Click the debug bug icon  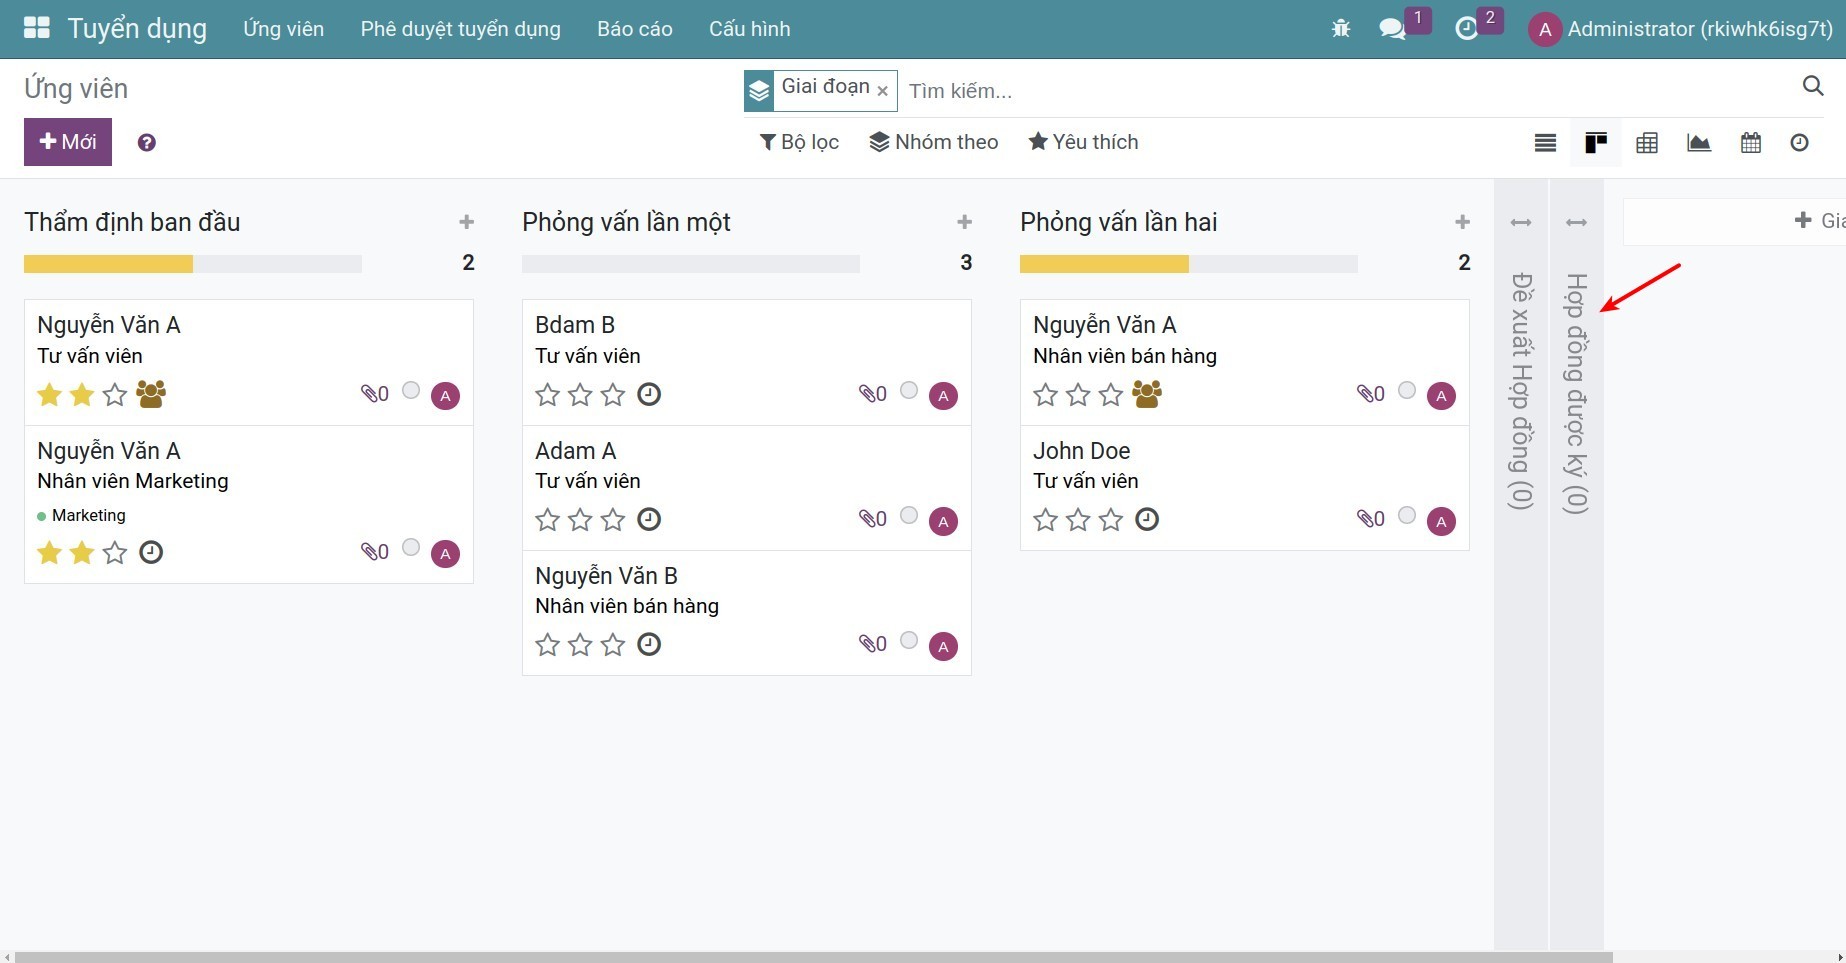point(1341,29)
